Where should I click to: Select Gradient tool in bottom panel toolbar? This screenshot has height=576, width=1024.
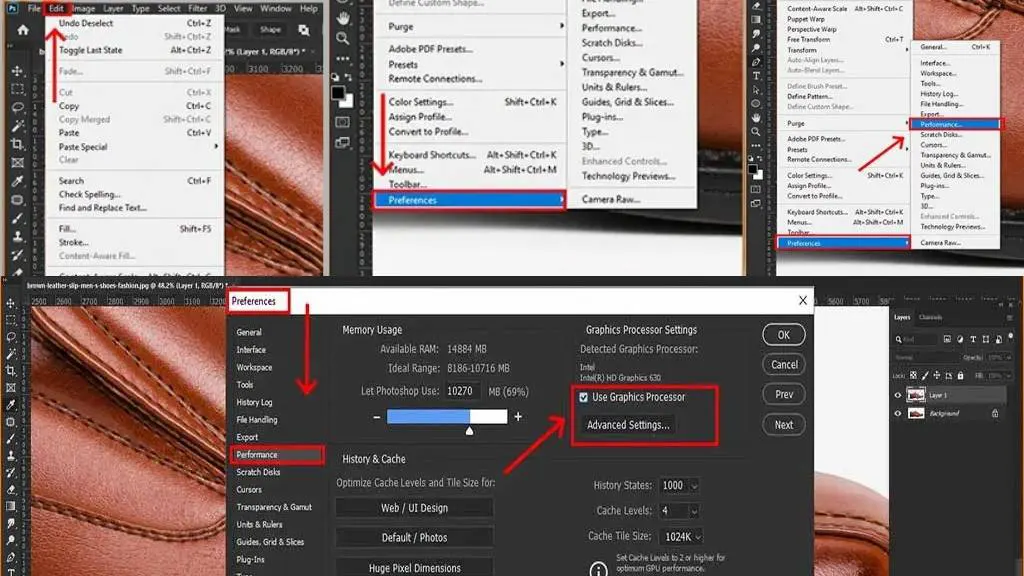[x=11, y=506]
